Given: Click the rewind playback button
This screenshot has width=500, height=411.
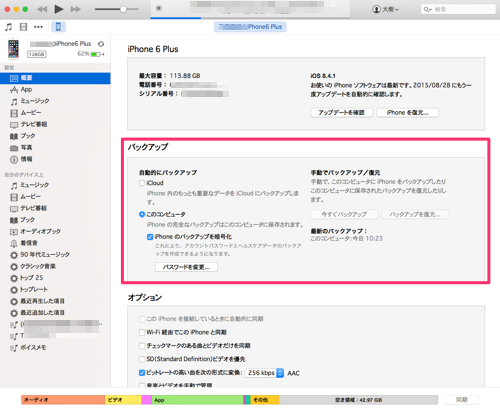Looking at the screenshot, I should click(x=42, y=9).
